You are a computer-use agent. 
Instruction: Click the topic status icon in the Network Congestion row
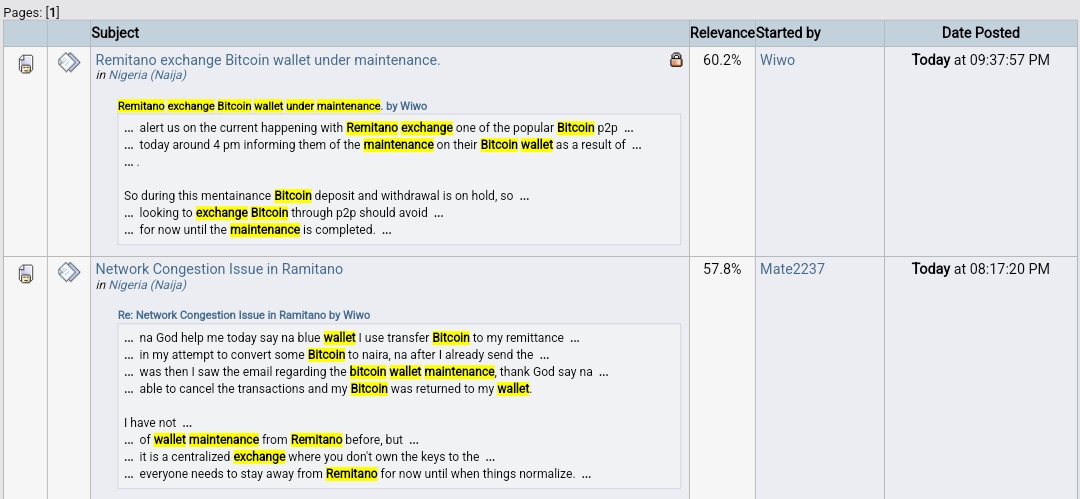(25, 274)
